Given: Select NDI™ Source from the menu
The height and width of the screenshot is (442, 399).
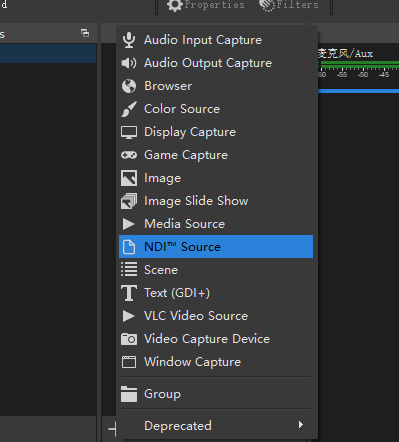Looking at the screenshot, I should (216, 247).
